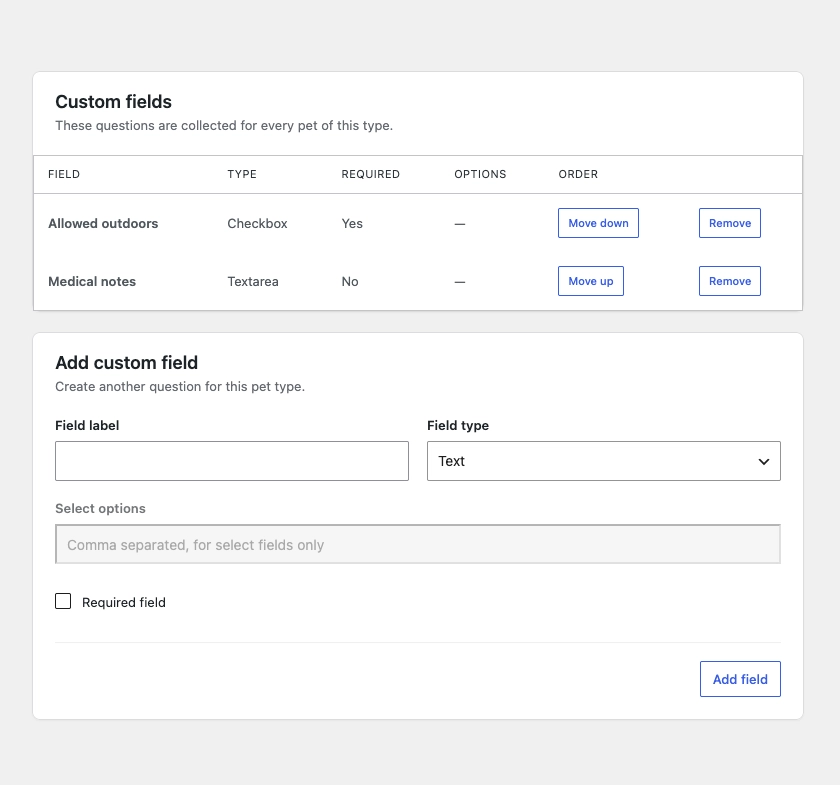The height and width of the screenshot is (785, 840).
Task: Click the Add field button
Action: [740, 679]
